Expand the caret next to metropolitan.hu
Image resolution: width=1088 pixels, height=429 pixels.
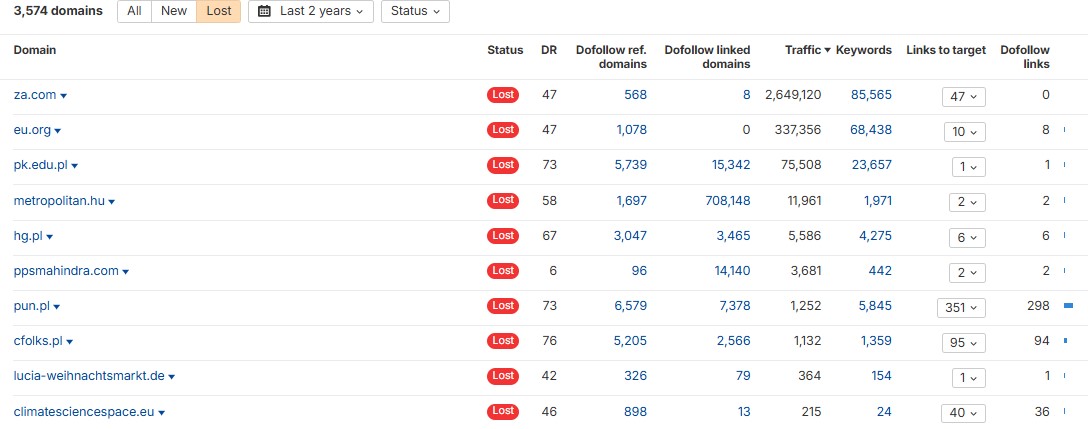pos(112,203)
